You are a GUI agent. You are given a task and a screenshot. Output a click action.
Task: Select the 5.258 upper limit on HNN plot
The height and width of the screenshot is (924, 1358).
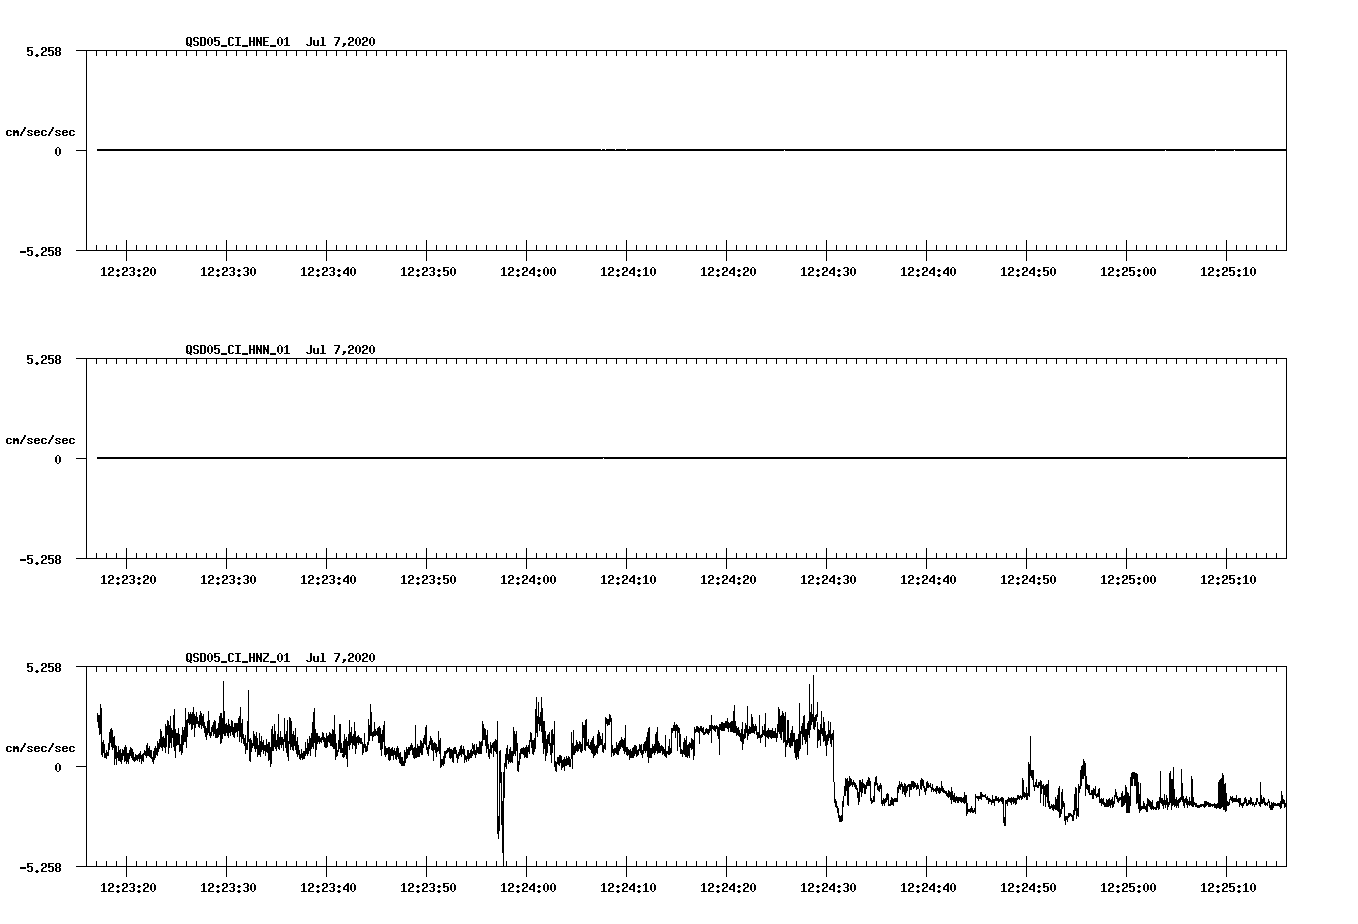click(44, 360)
